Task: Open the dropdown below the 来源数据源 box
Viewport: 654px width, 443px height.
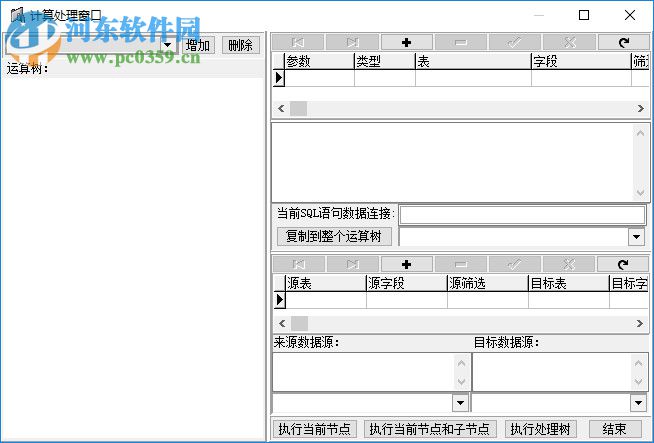Action: tap(460, 403)
